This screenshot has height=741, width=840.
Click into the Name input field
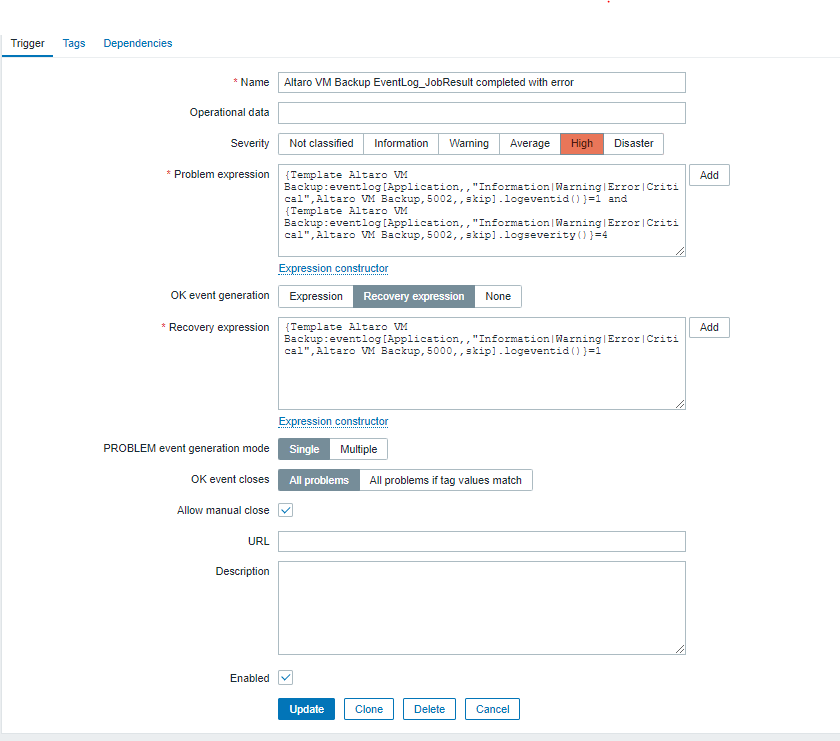click(x=482, y=83)
